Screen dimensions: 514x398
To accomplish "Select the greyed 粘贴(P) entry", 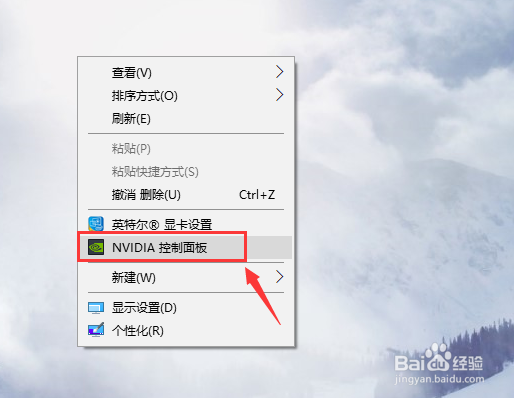I will (x=186, y=149).
